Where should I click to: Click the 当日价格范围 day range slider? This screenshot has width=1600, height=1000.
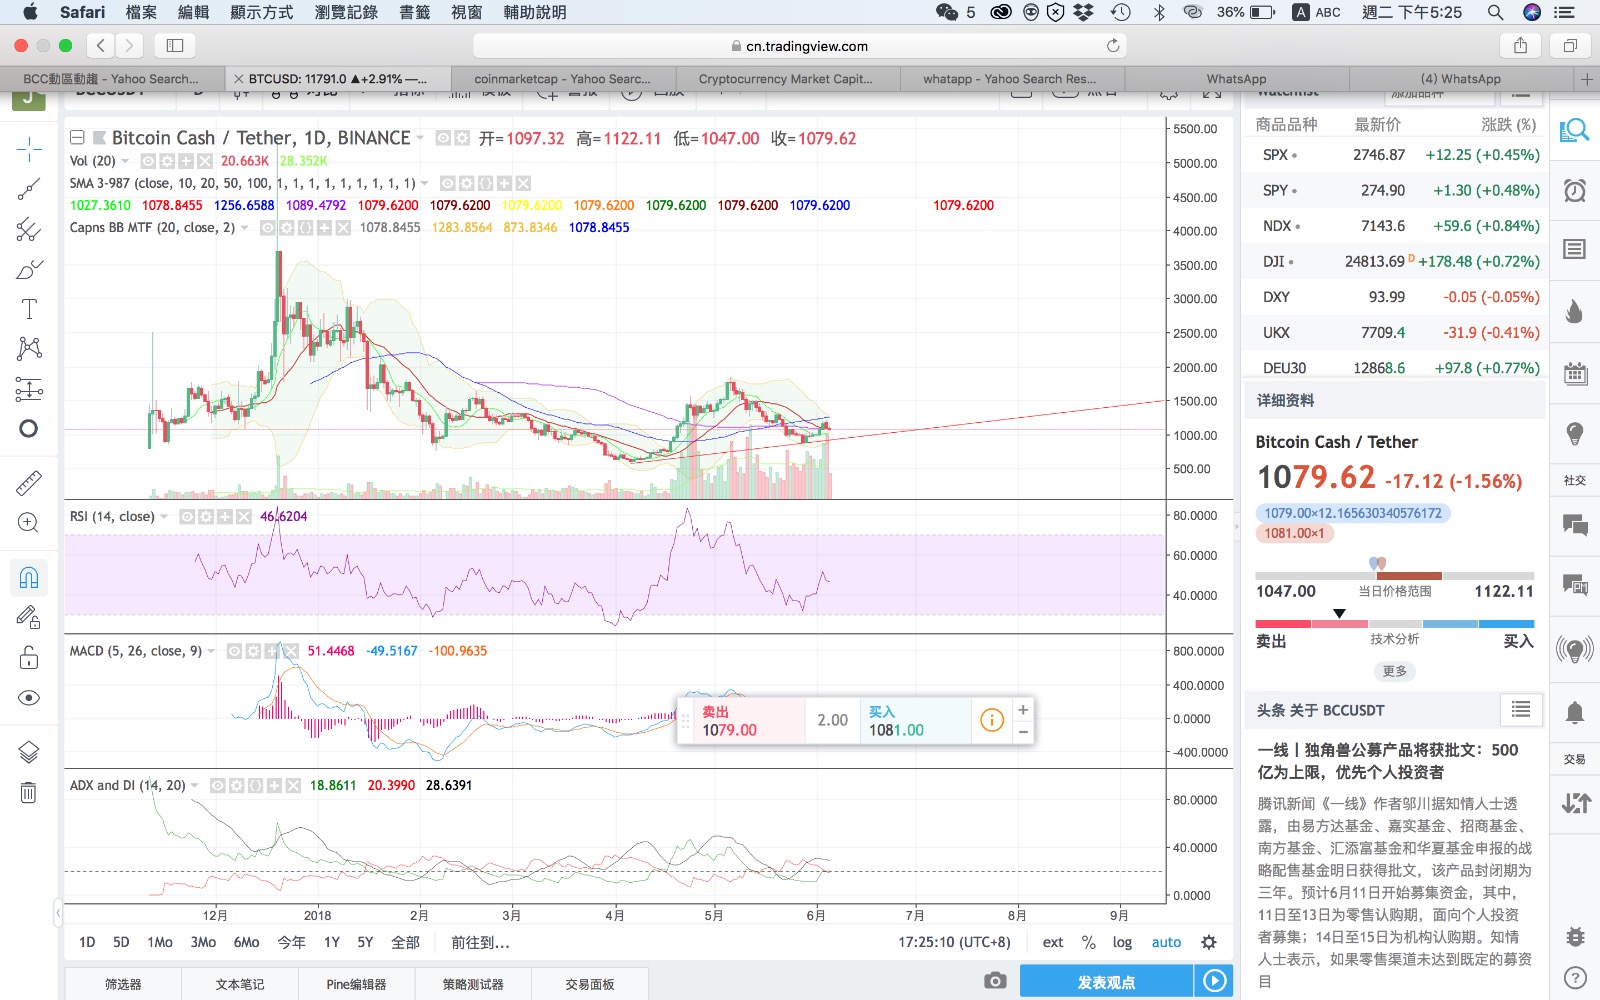(x=1394, y=575)
